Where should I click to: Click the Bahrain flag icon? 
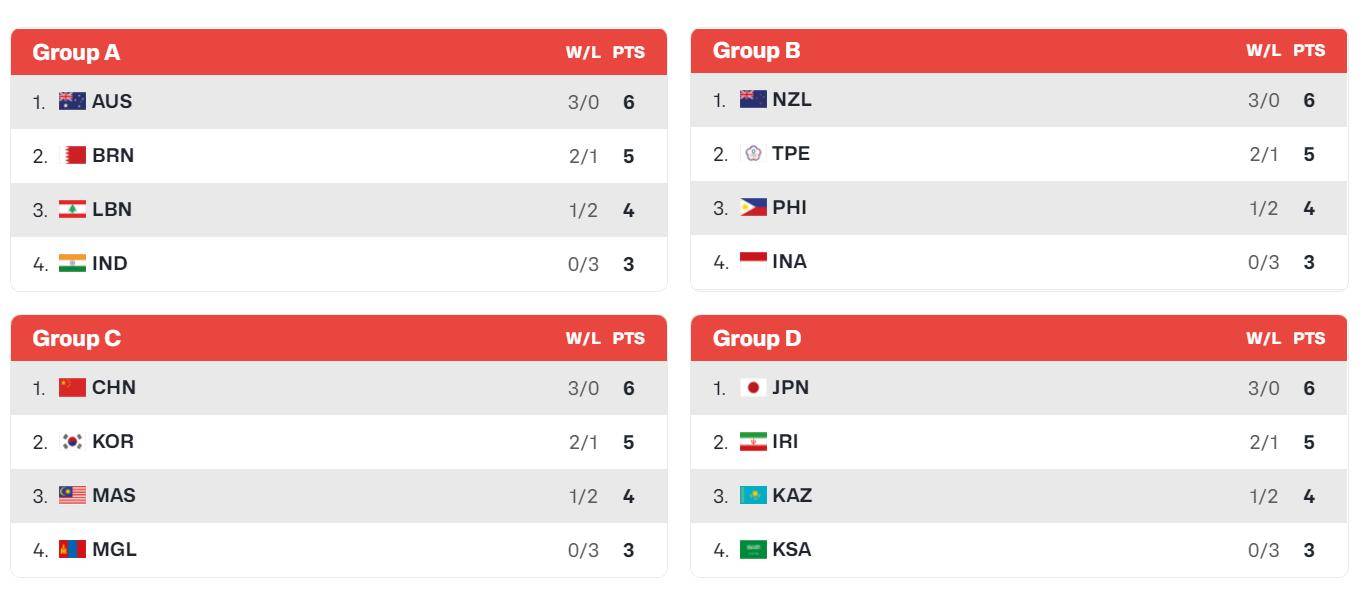(72, 156)
